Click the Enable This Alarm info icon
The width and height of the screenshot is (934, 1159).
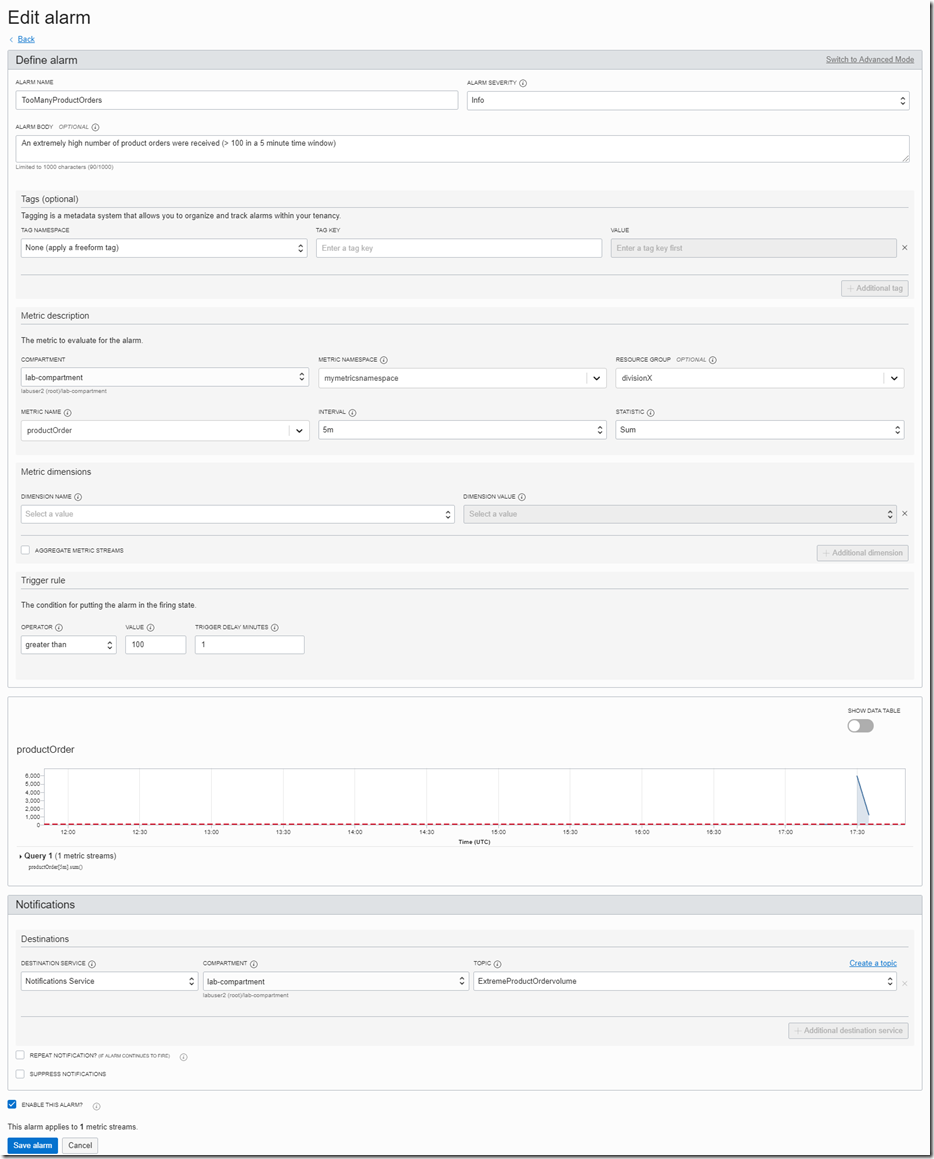[x=96, y=1105]
